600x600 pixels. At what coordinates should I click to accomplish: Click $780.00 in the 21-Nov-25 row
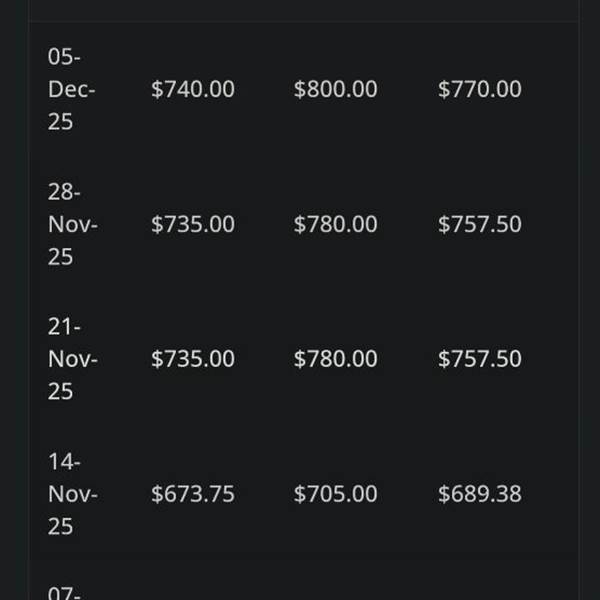point(335,359)
